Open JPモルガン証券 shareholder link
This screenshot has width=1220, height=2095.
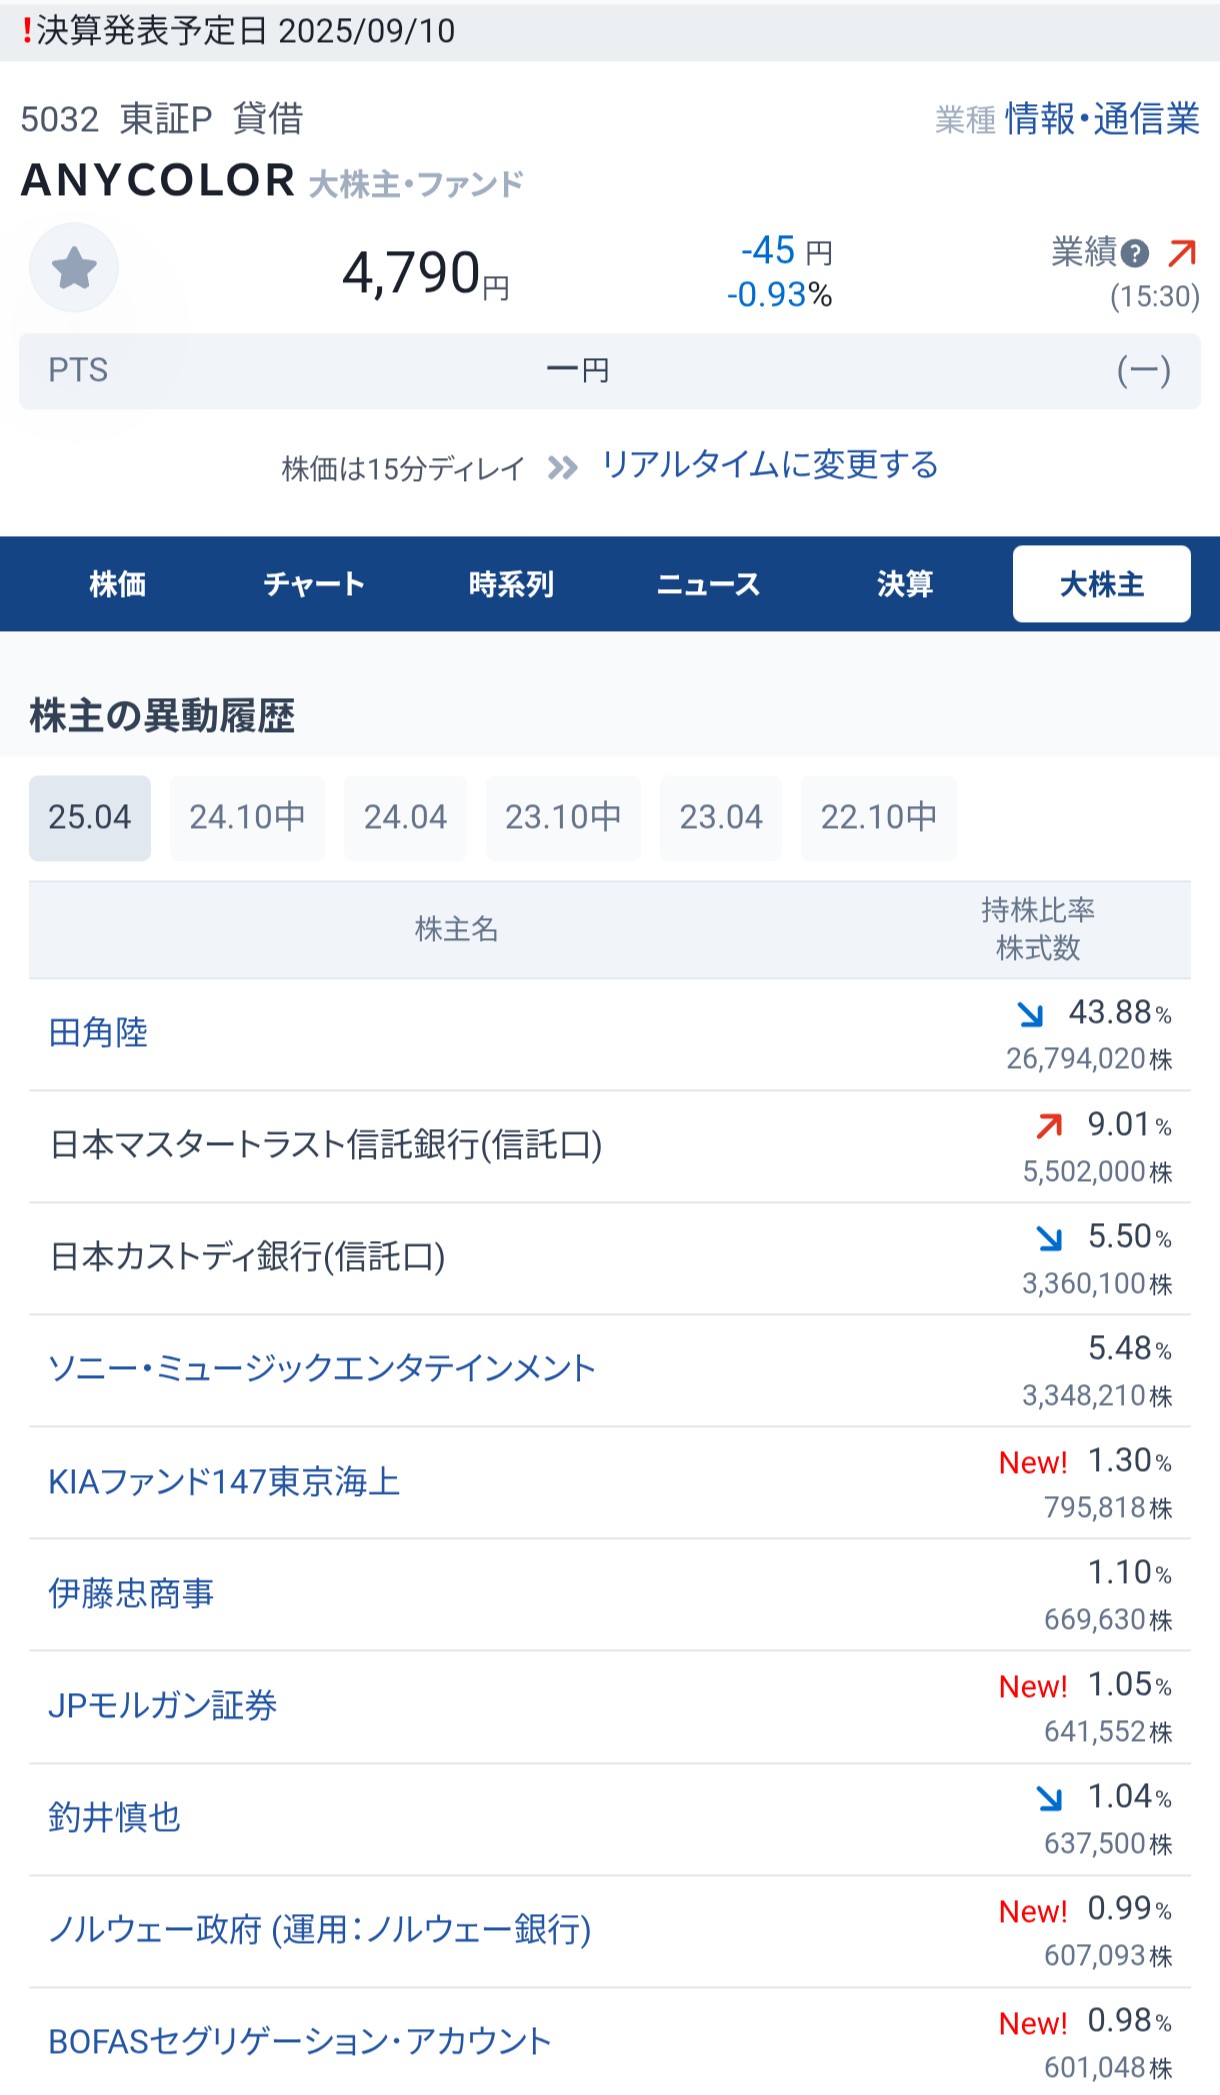(x=162, y=1705)
